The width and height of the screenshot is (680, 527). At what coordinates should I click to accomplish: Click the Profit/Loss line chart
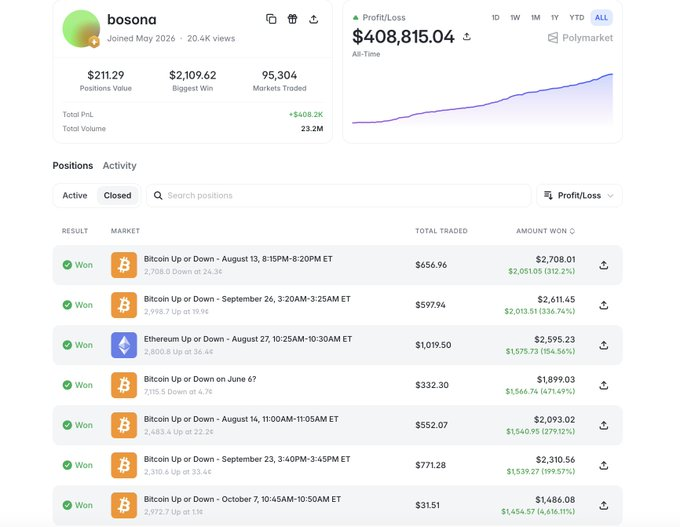[x=482, y=100]
